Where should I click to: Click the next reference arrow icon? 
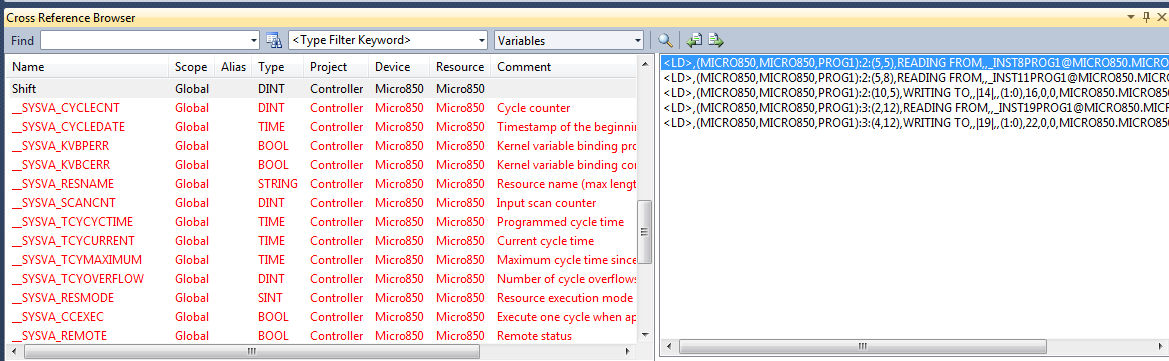coord(716,40)
